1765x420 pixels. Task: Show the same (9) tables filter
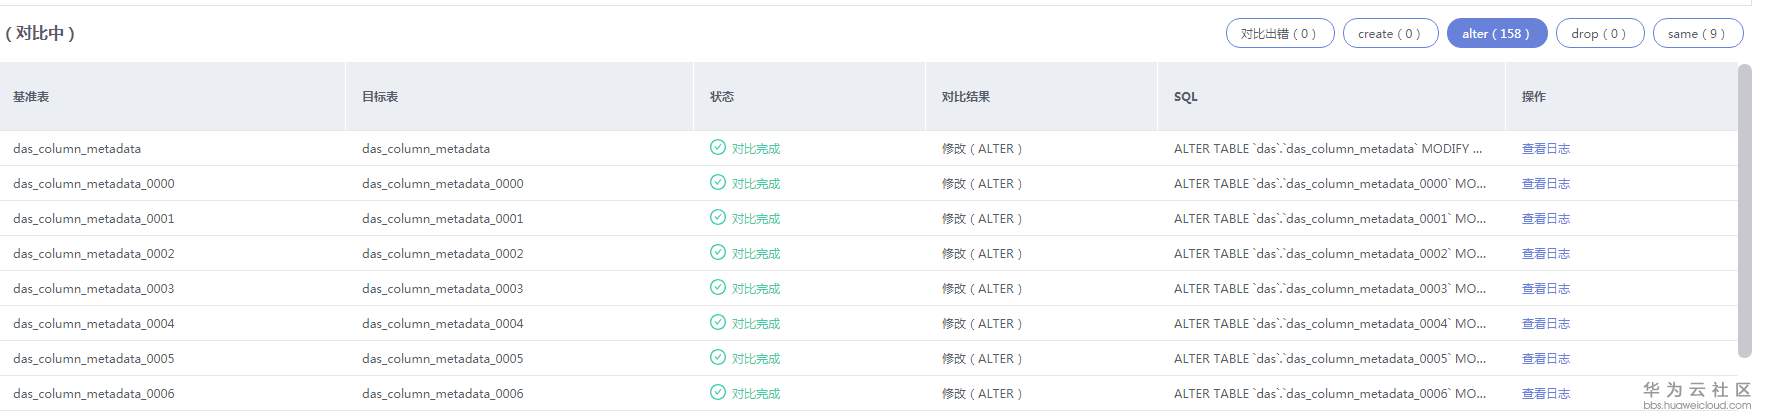pyautogui.click(x=1697, y=34)
